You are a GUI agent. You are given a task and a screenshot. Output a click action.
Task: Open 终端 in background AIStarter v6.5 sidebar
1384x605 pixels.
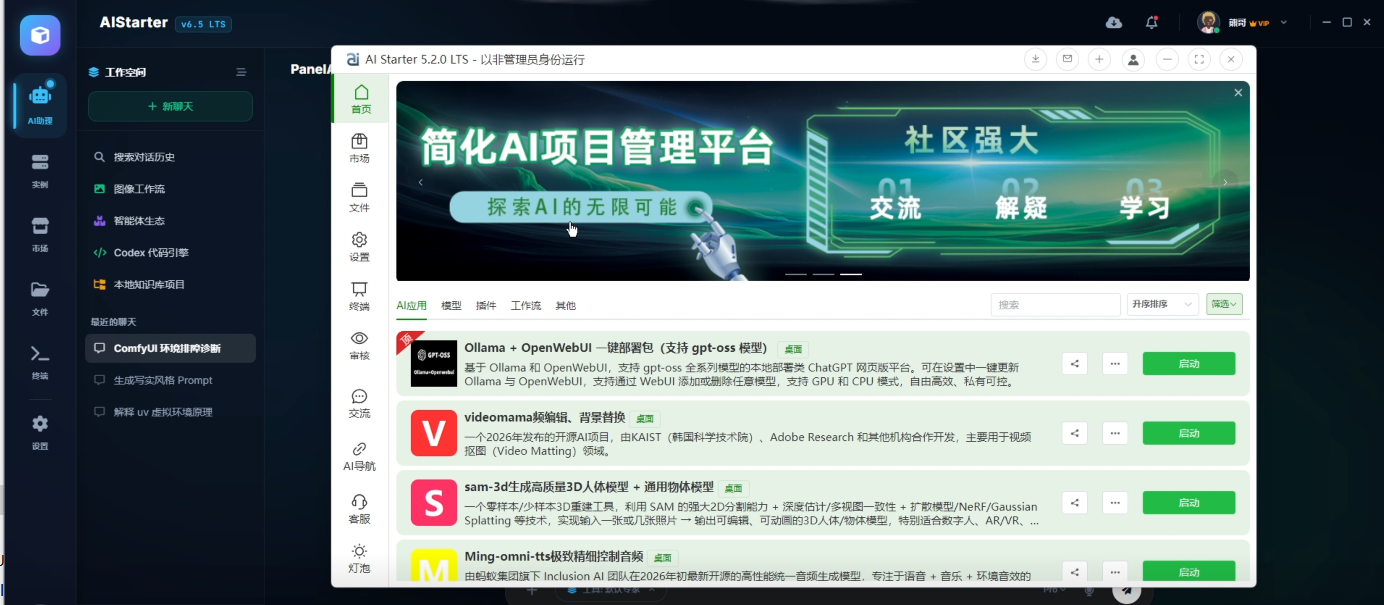click(40, 362)
